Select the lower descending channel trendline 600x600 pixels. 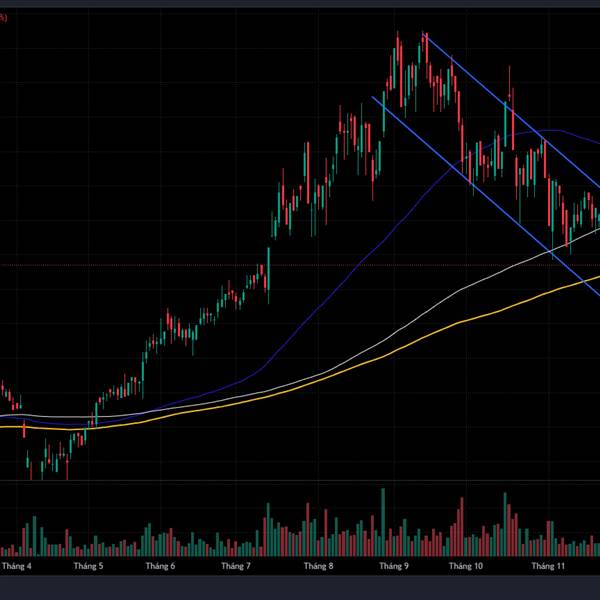[486, 196]
